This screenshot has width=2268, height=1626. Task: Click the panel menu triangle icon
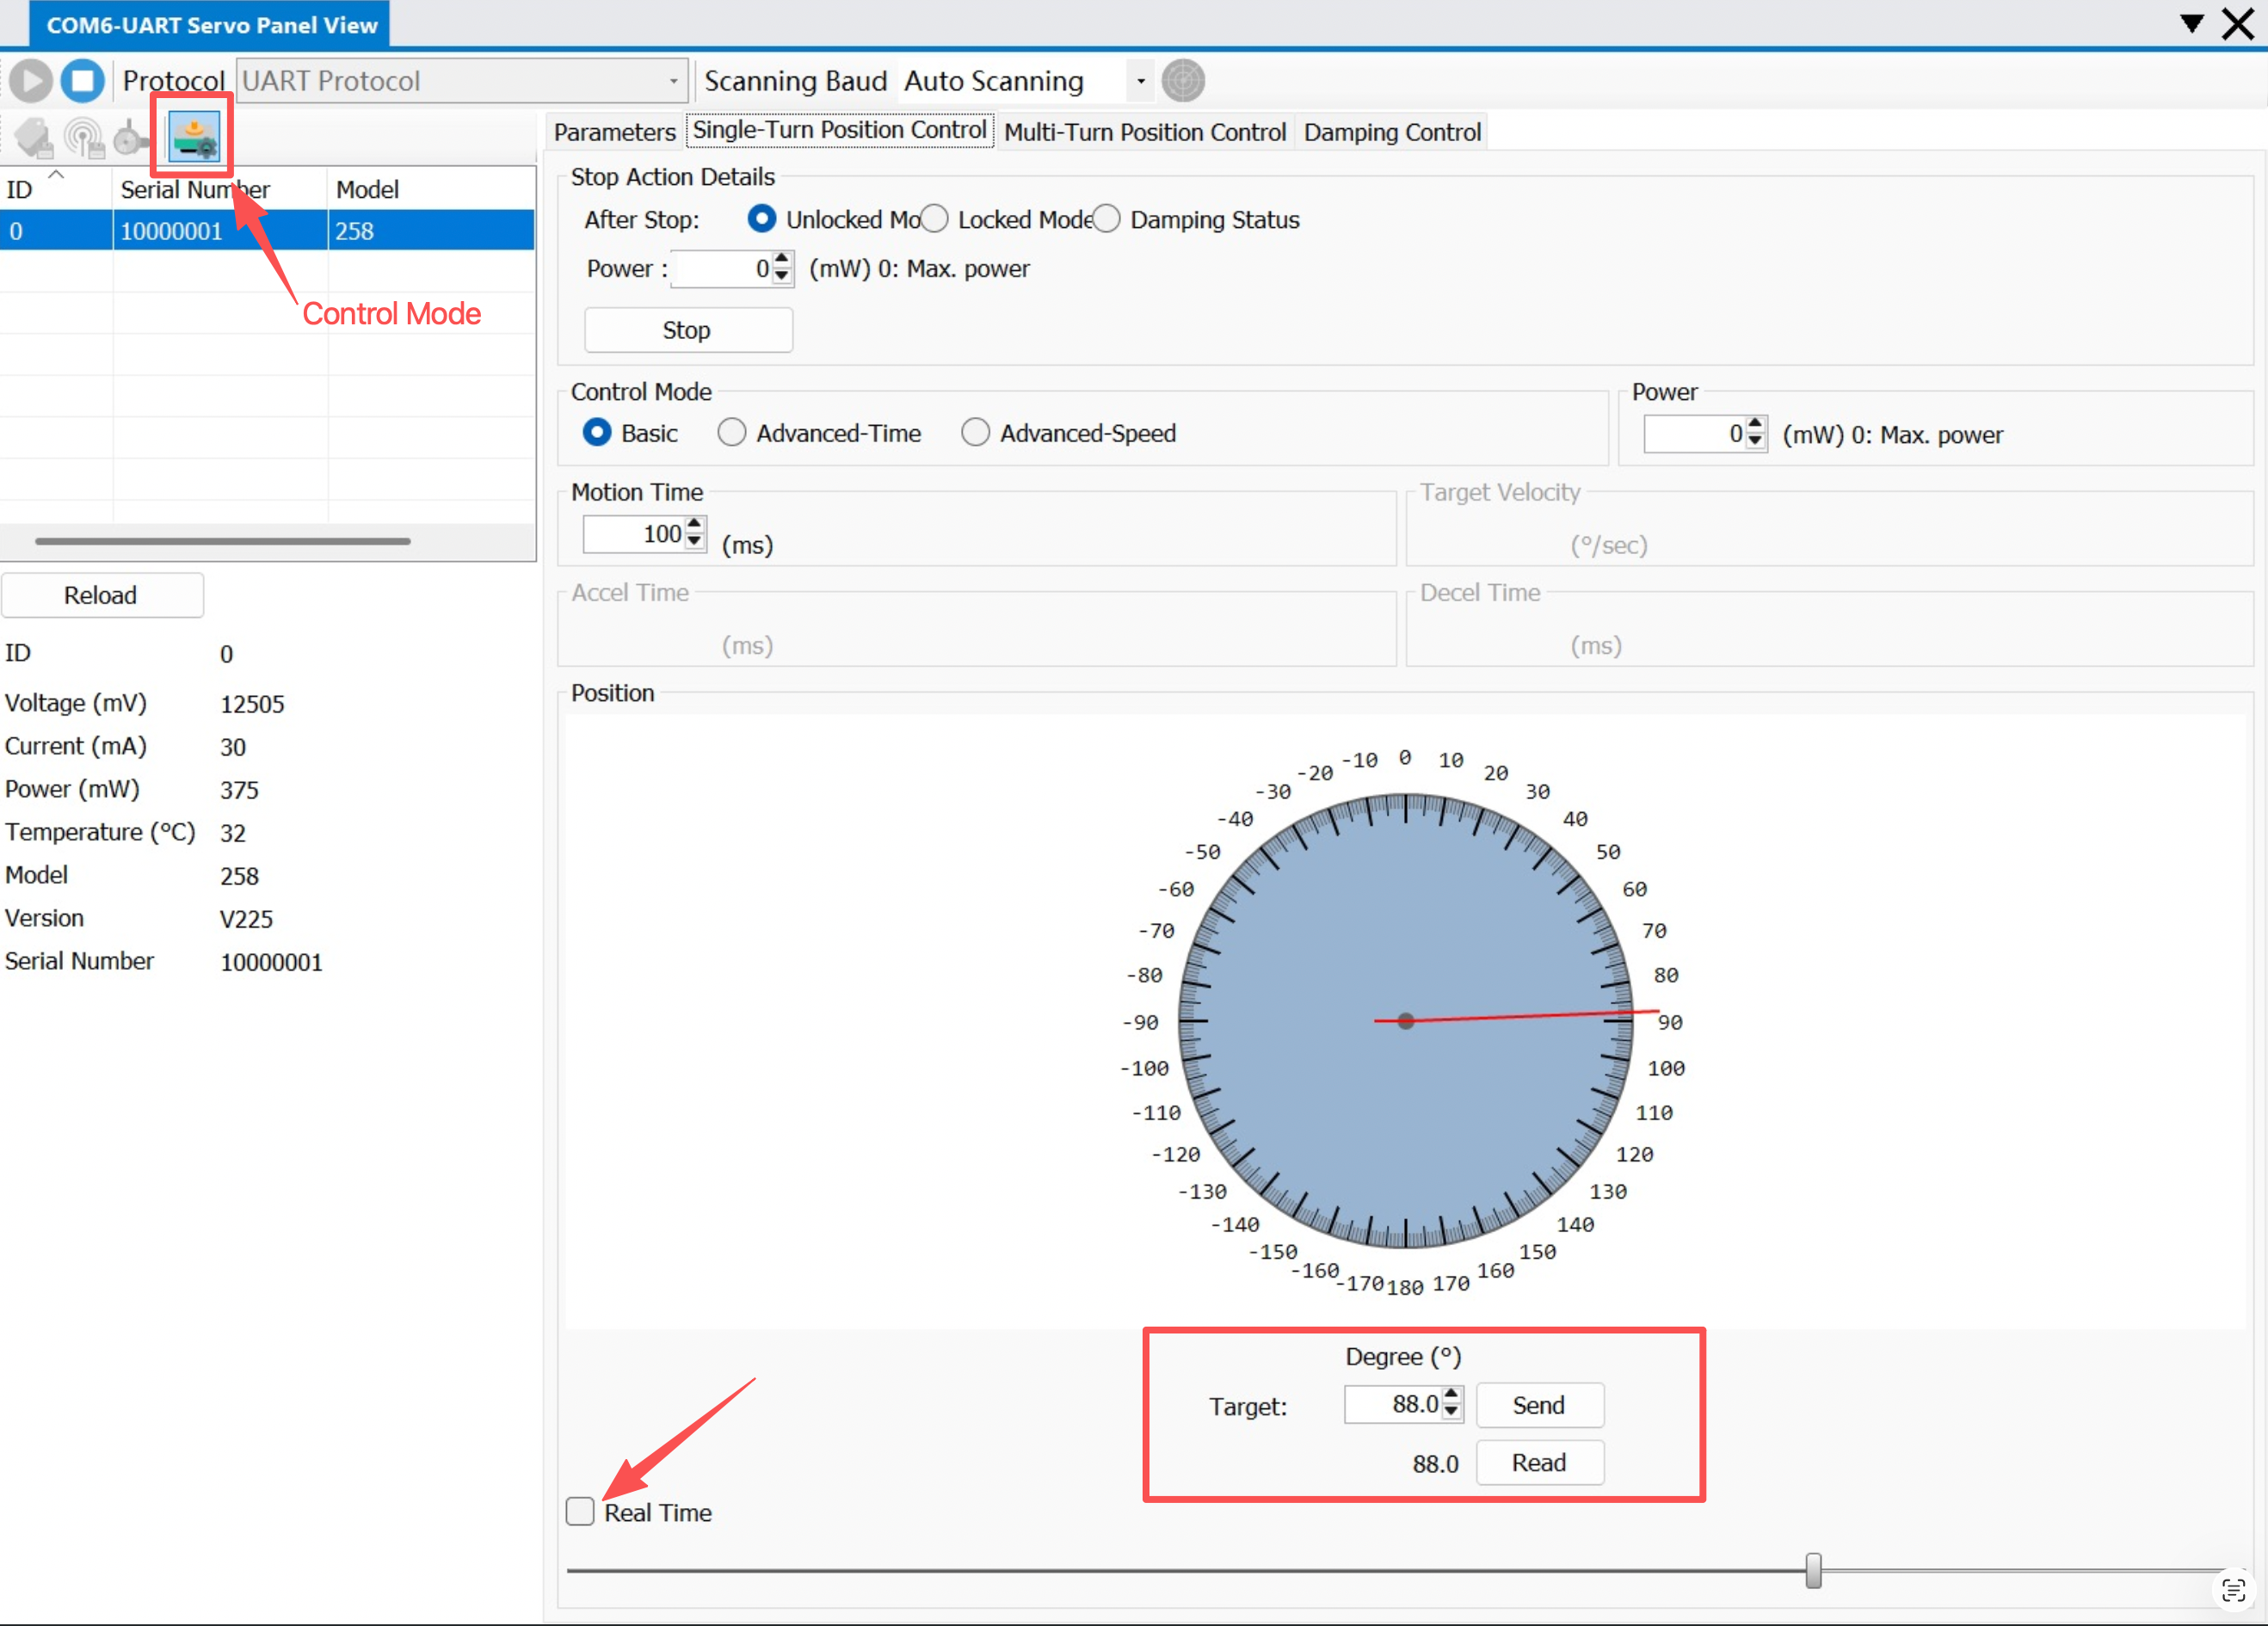tap(2191, 23)
